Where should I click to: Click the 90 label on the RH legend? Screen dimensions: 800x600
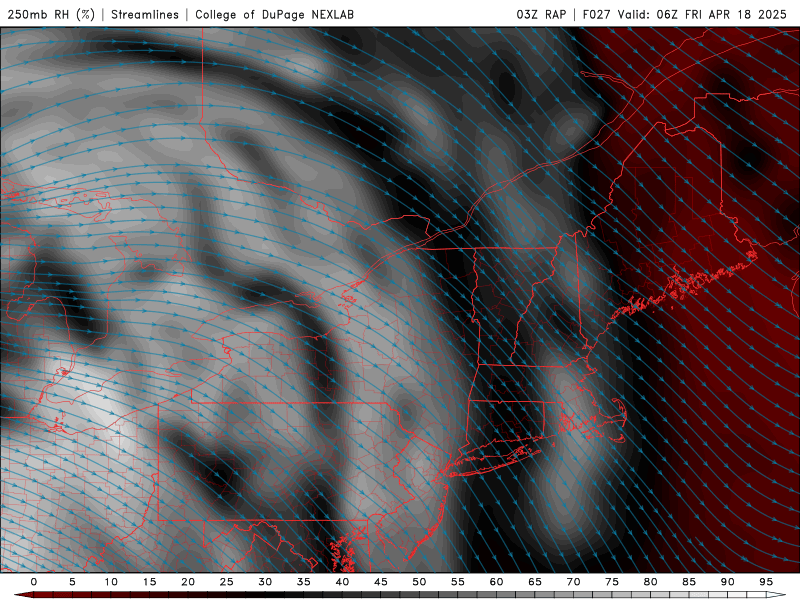coord(727,582)
